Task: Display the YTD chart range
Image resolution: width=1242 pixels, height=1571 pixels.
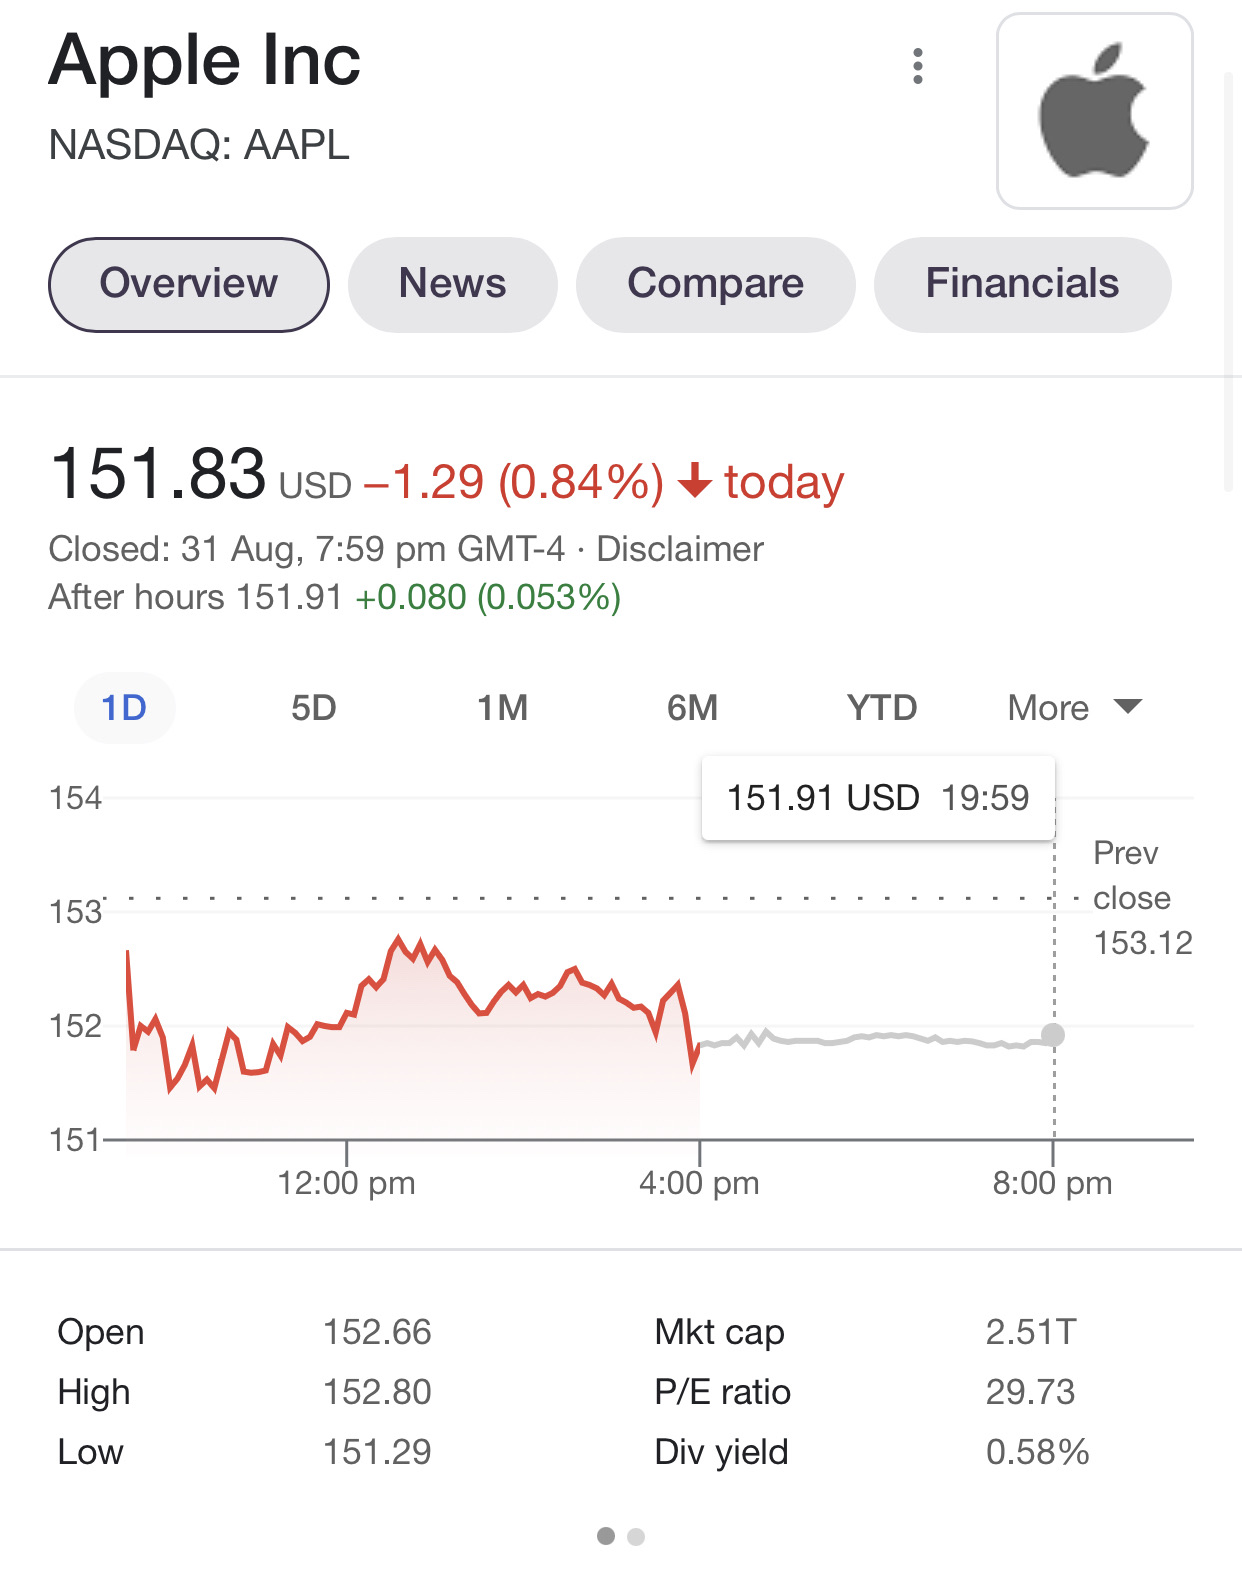Action: [x=881, y=708]
